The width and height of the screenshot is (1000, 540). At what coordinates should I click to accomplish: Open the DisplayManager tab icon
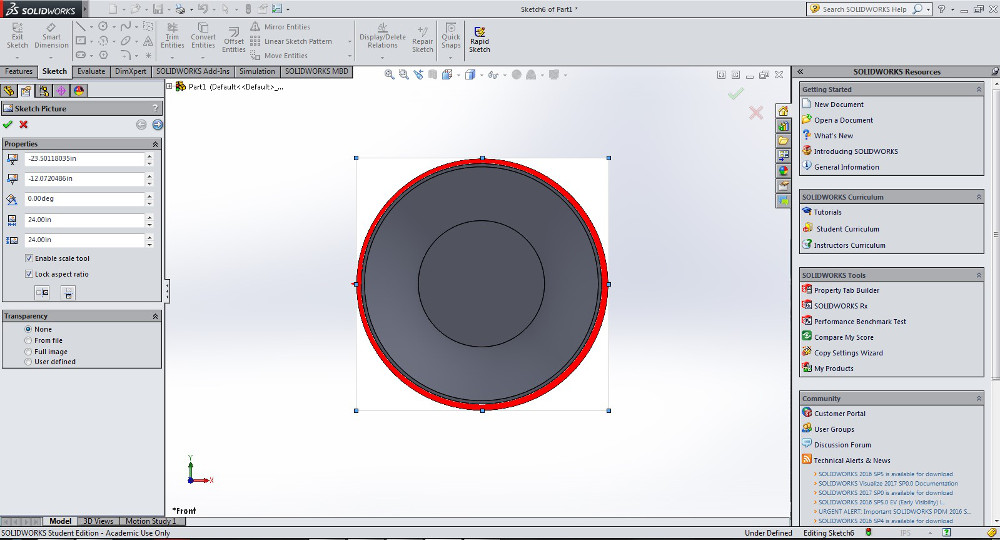pos(79,91)
